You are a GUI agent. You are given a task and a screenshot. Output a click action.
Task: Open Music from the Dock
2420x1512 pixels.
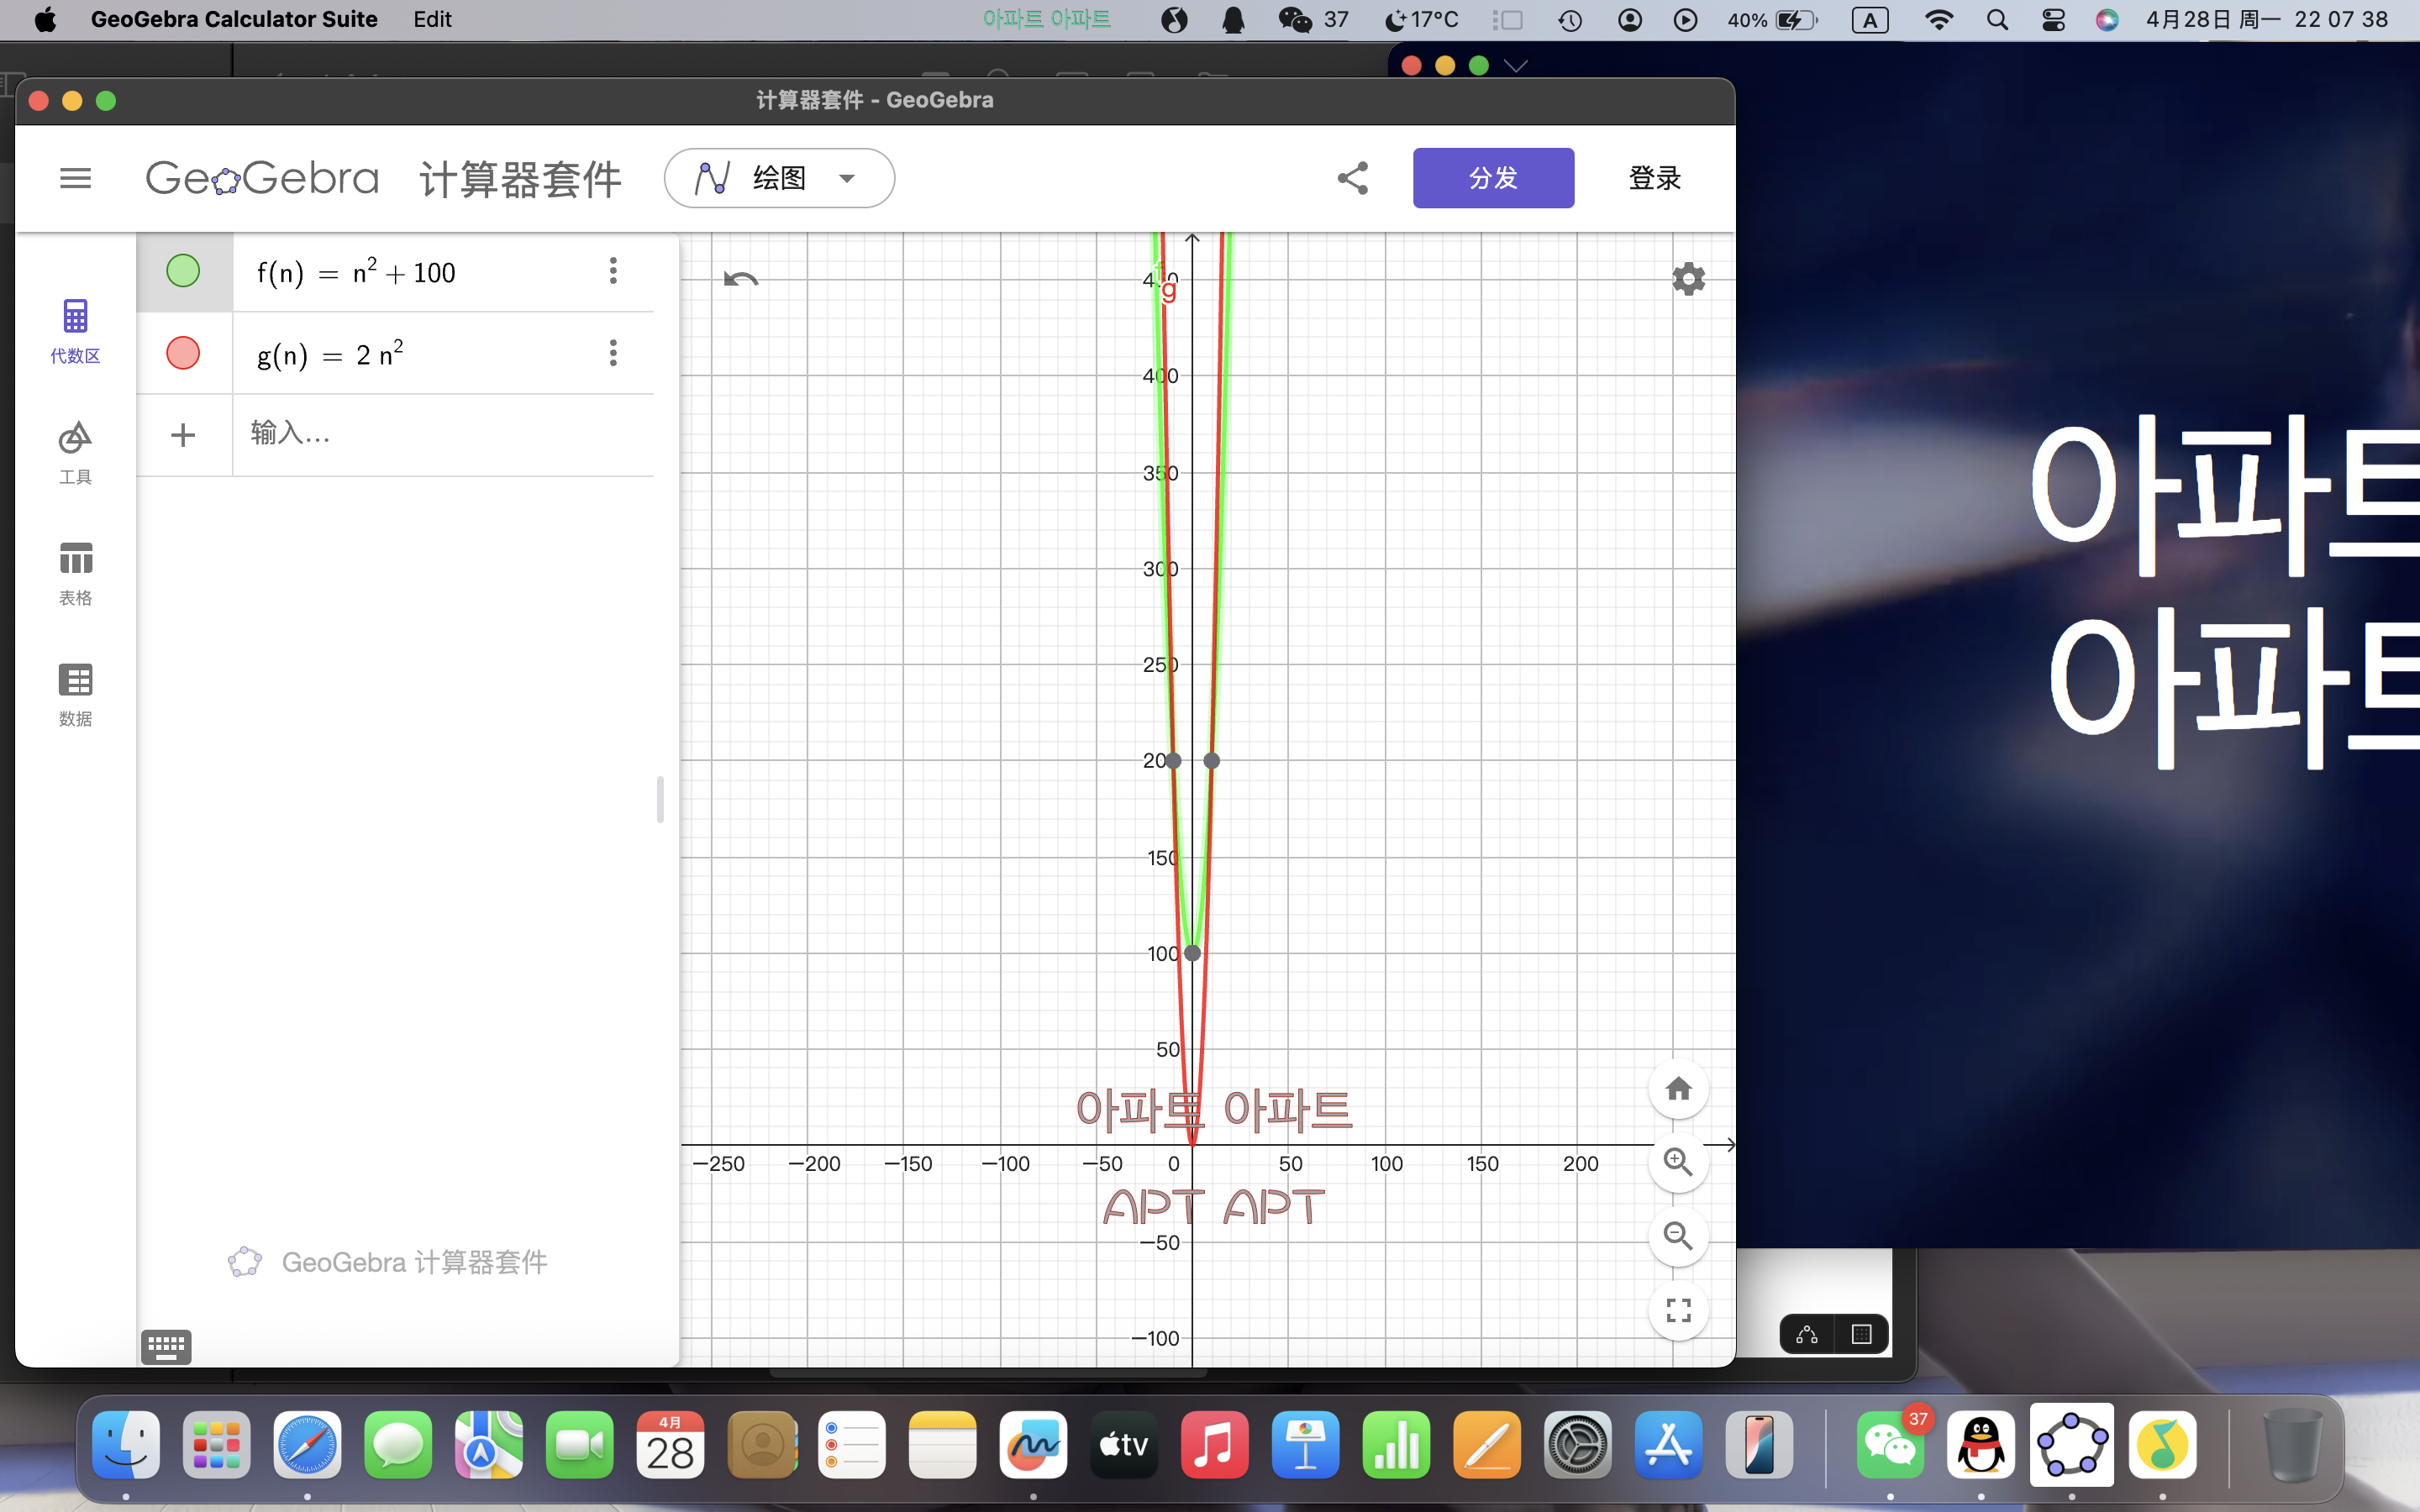coord(1214,1445)
